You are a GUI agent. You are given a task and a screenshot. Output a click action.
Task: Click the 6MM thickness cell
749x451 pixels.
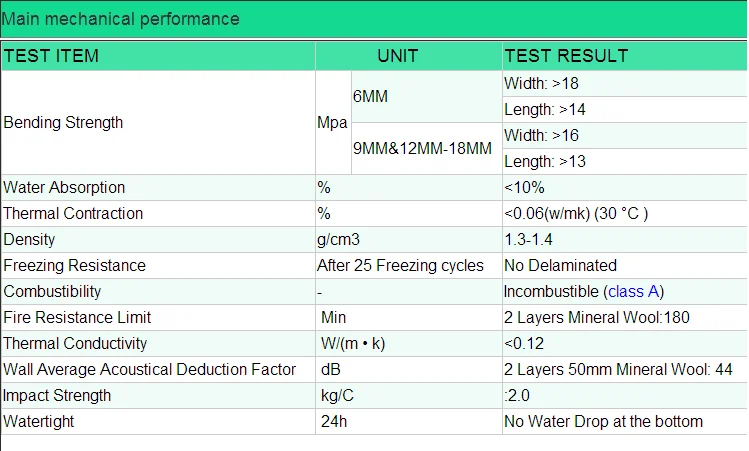coord(370,97)
